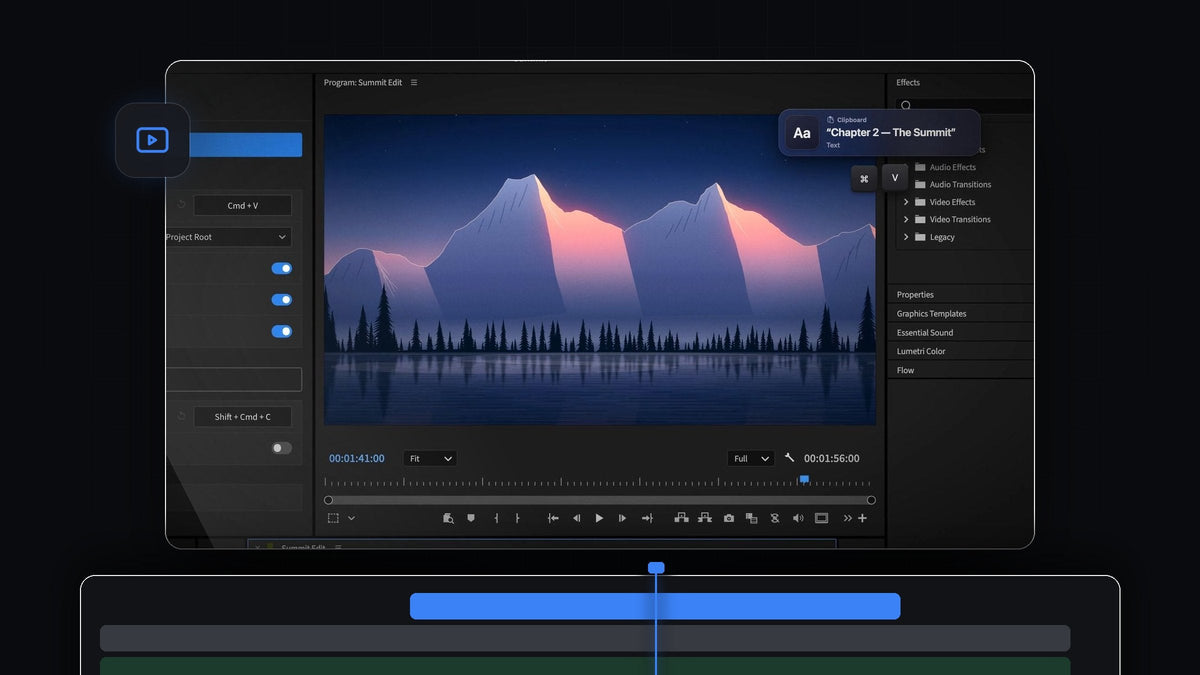Click the search-clip icon left of marker
This screenshot has width=1200, height=675.
click(x=448, y=518)
